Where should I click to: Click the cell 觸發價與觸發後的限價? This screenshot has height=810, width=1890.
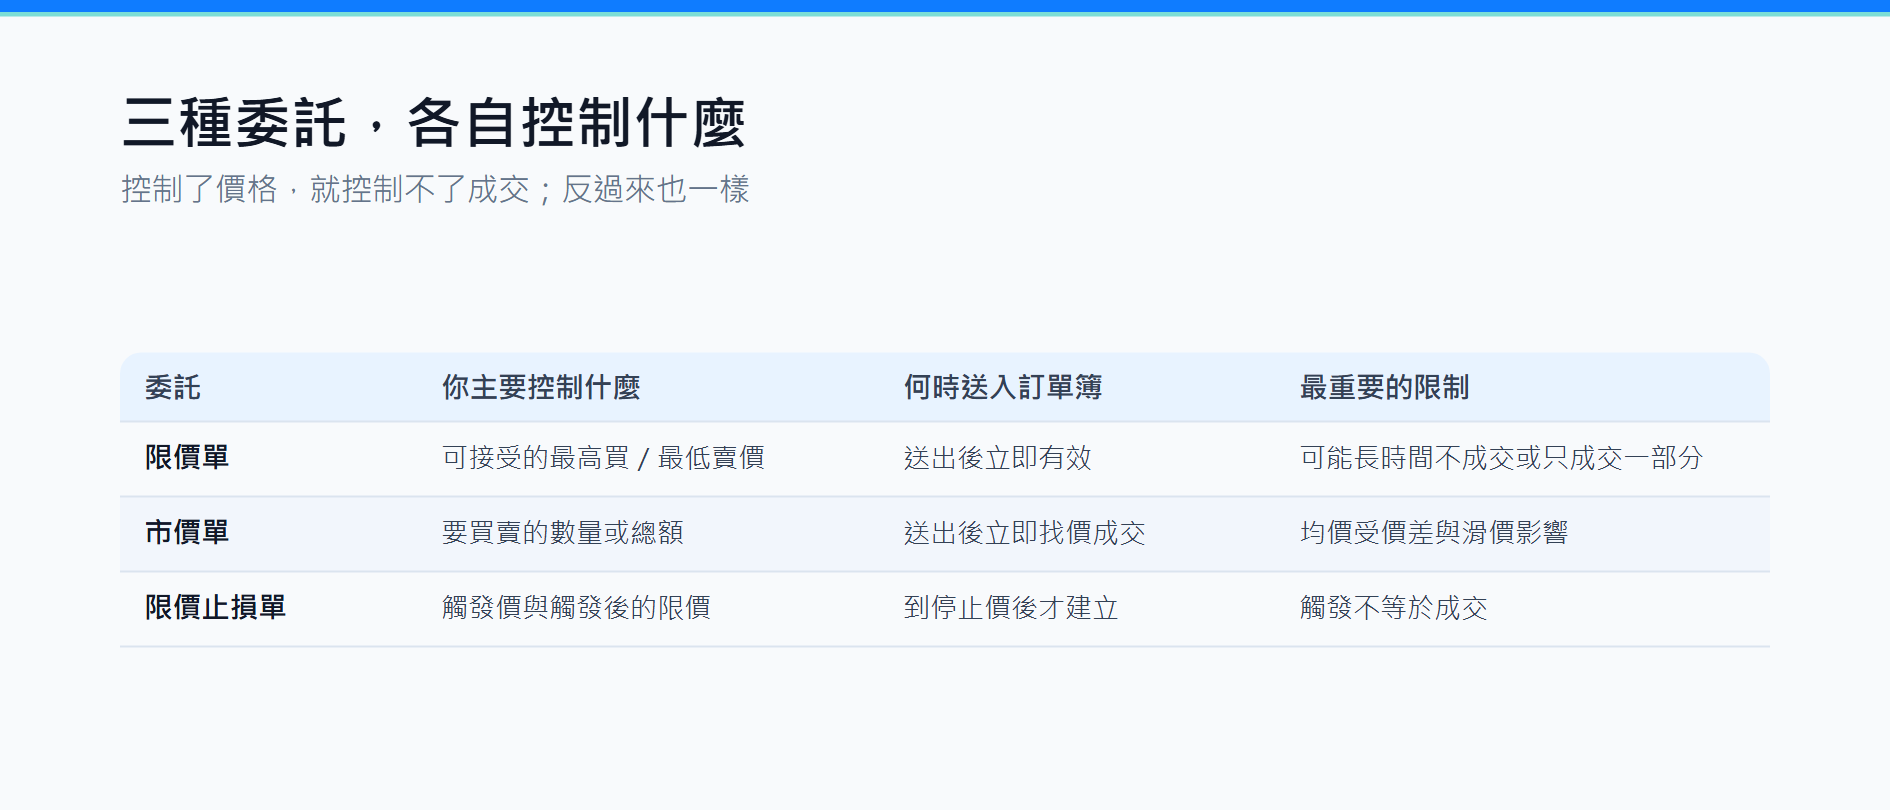pyautogui.click(x=576, y=608)
